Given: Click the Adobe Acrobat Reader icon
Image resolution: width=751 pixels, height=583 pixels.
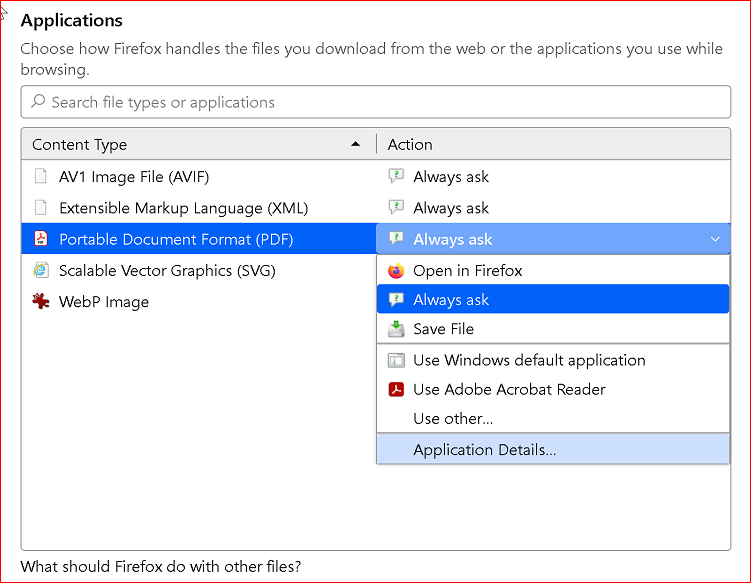Looking at the screenshot, I should coord(396,389).
